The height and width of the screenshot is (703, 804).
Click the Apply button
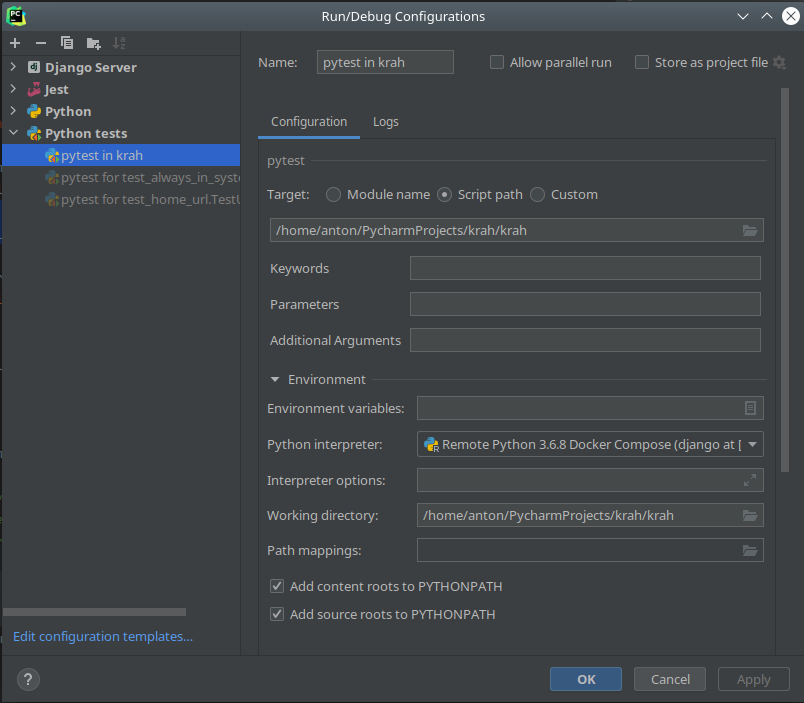pos(753,679)
